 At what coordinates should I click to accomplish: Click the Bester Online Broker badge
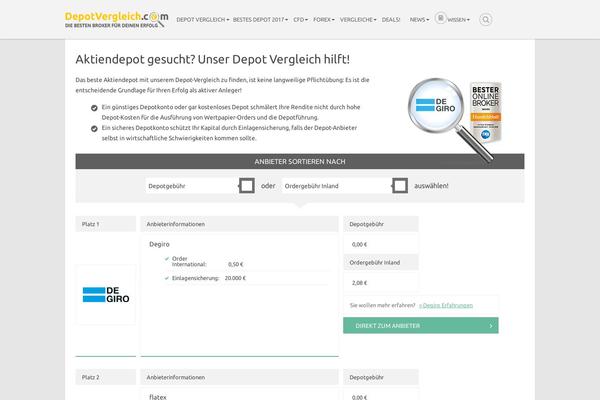(486, 112)
